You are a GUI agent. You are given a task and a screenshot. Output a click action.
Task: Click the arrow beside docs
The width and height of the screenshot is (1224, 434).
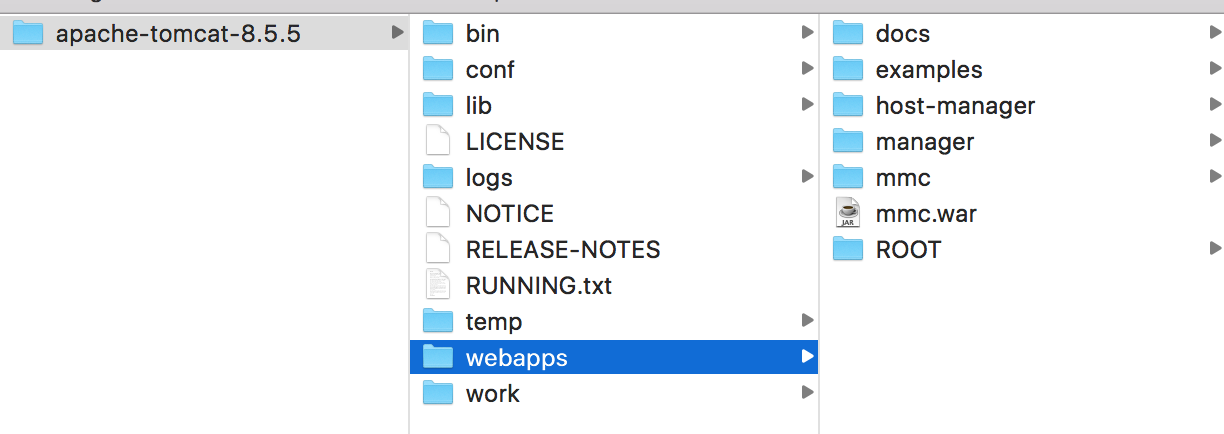(x=1216, y=33)
